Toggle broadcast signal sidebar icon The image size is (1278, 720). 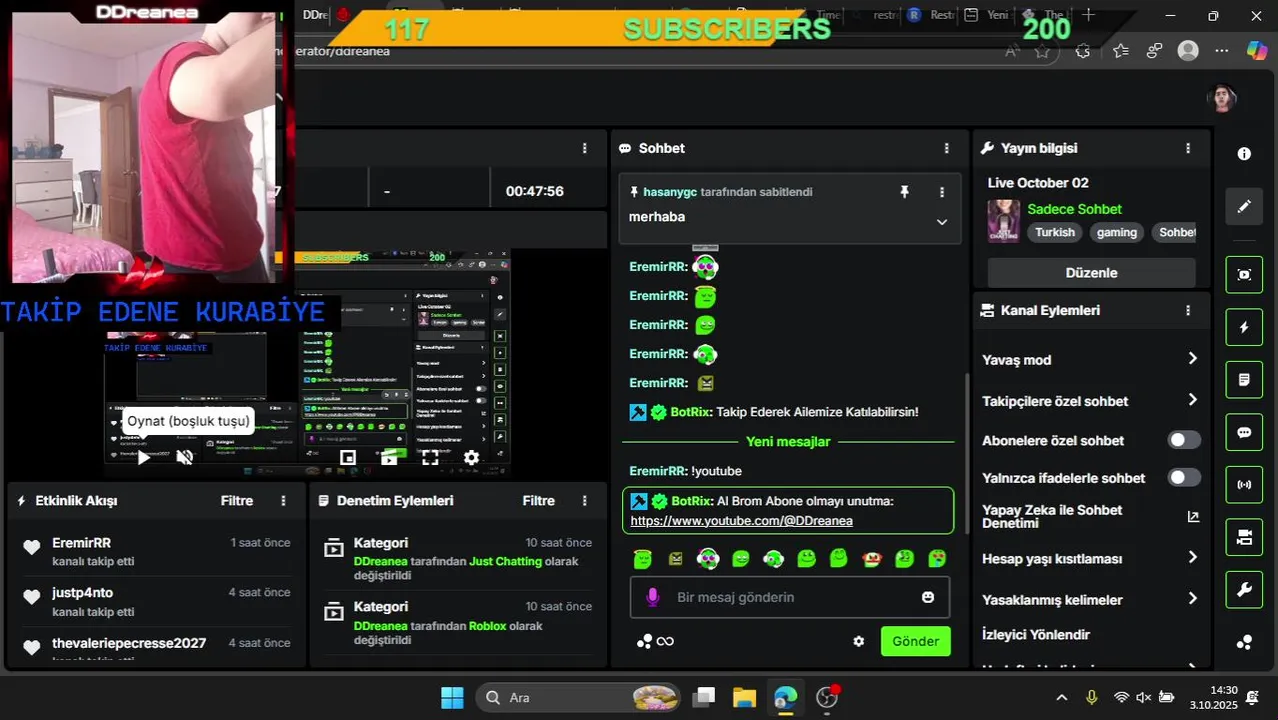1244,485
